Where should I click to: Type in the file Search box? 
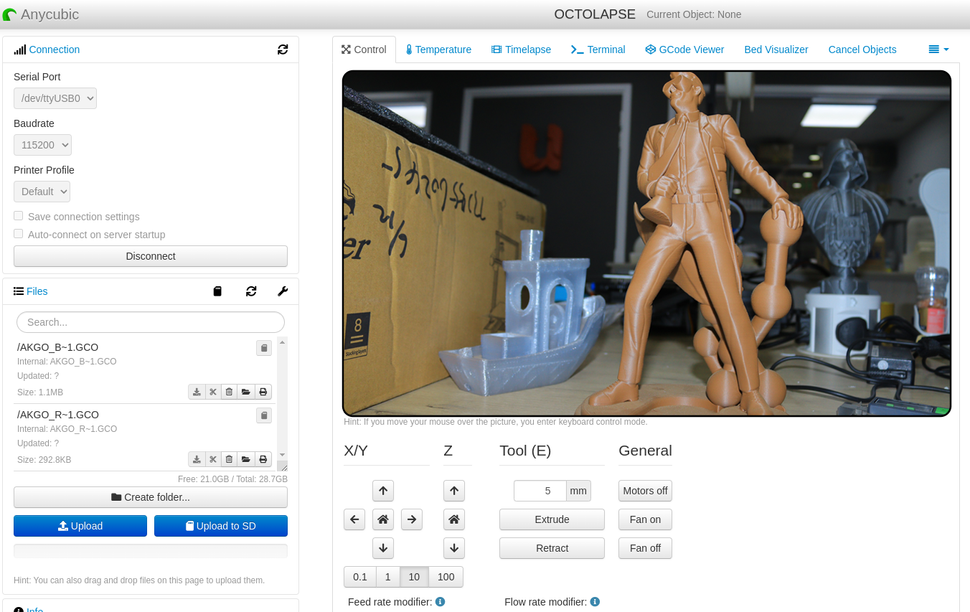tap(150, 322)
